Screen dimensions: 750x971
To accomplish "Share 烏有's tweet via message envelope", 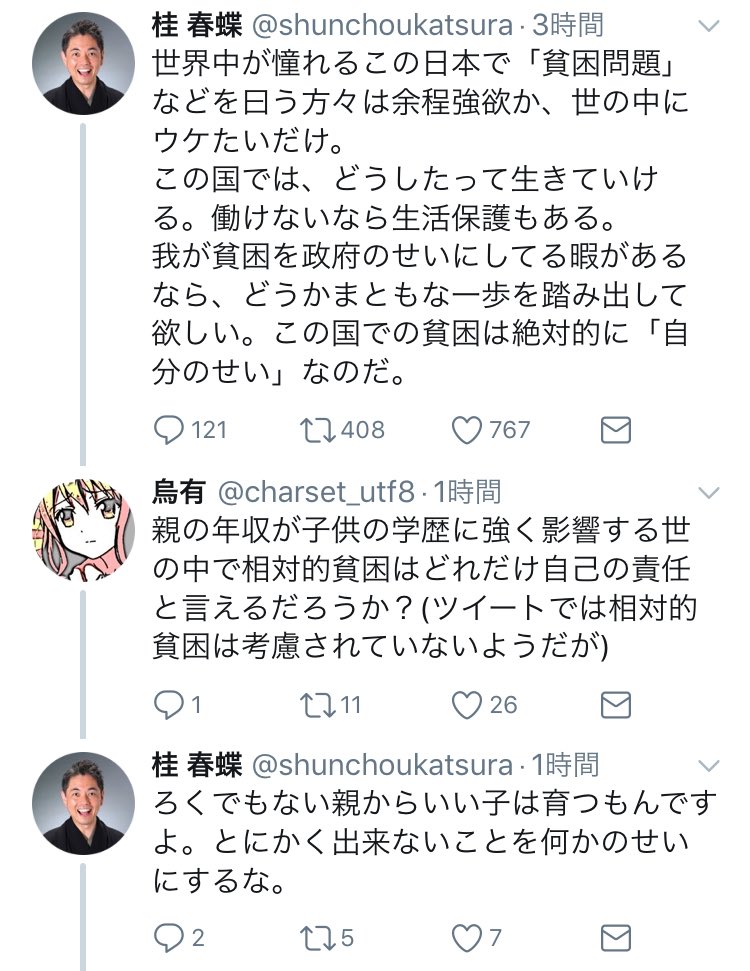I will point(615,704).
